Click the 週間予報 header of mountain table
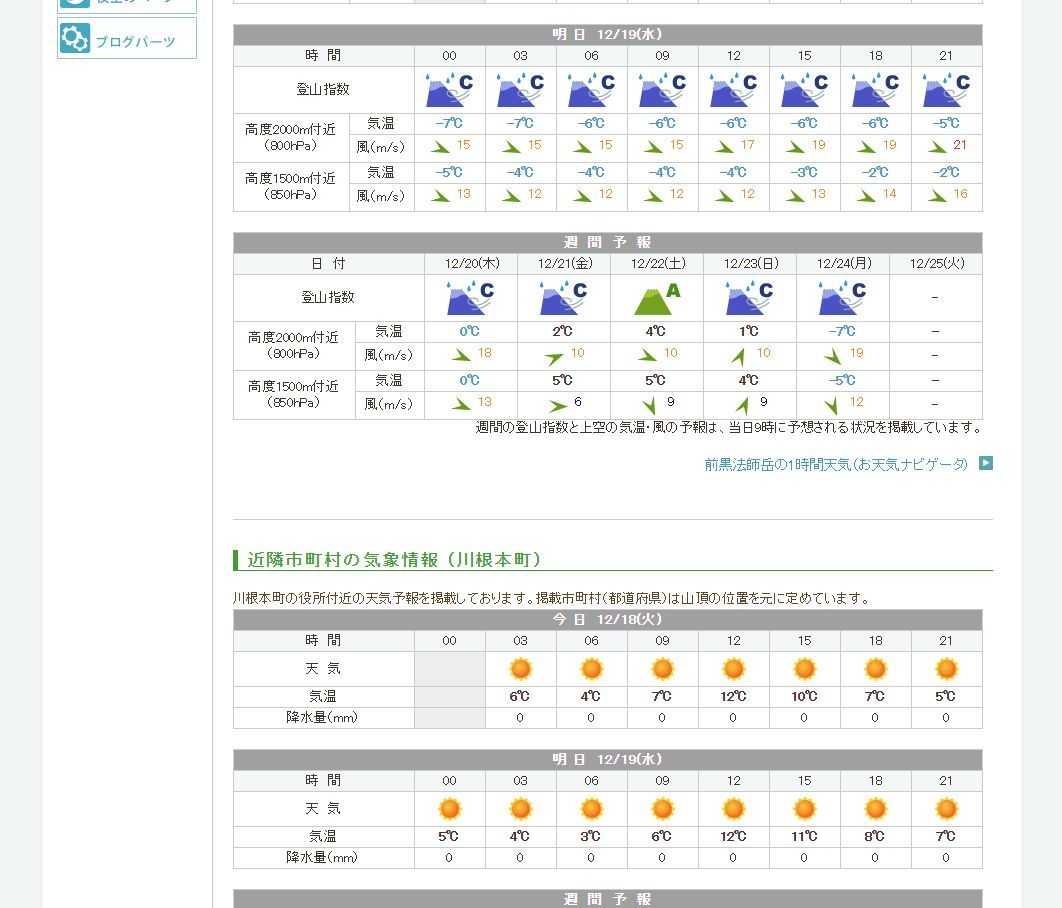The image size is (1062, 908). [x=607, y=243]
